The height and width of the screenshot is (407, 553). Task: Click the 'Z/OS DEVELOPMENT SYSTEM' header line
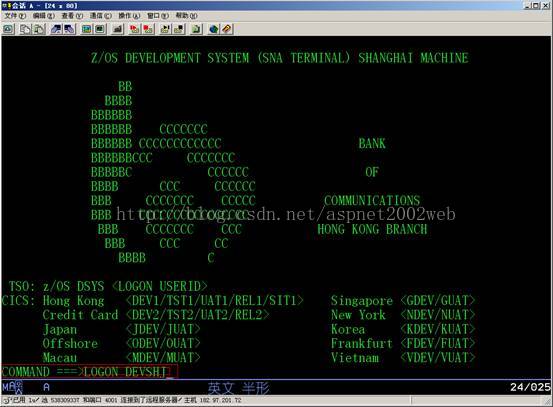tap(170, 58)
